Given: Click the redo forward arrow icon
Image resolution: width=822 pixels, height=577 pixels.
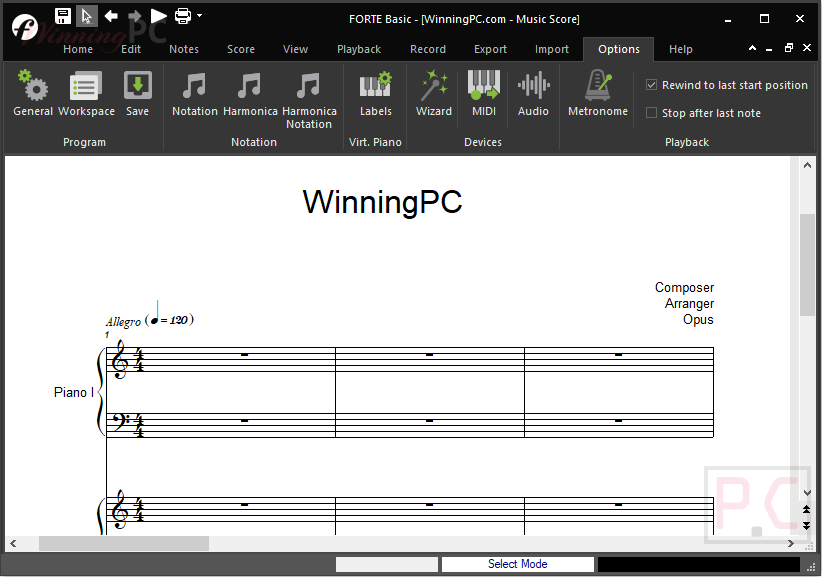Looking at the screenshot, I should (135, 16).
